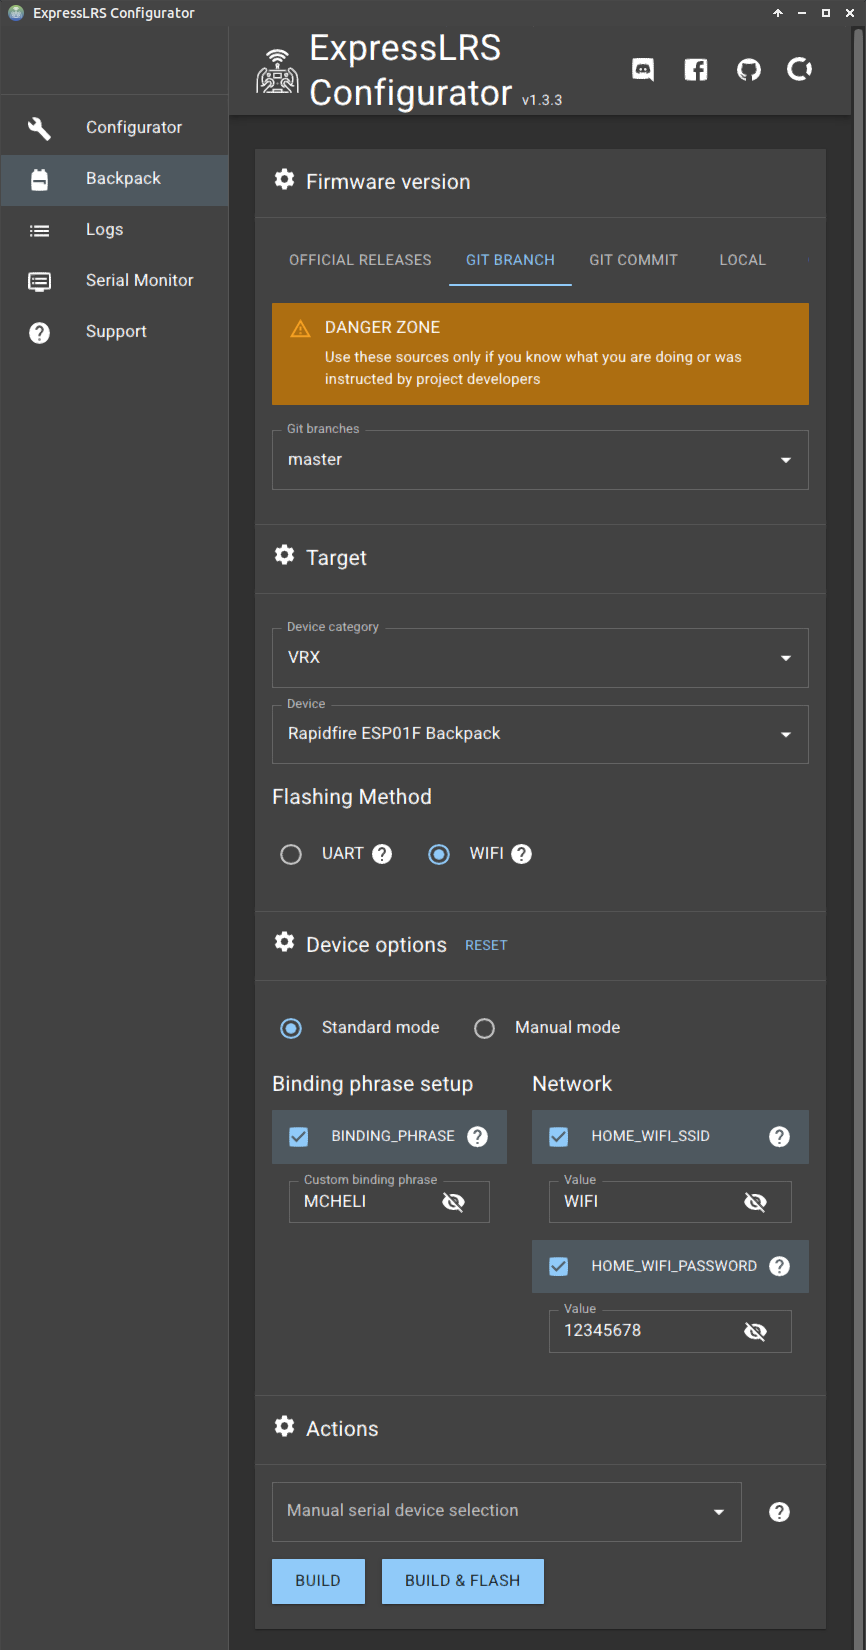Click the Open Collective icon
Viewport: 866px width, 1650px height.
pyautogui.click(x=800, y=69)
